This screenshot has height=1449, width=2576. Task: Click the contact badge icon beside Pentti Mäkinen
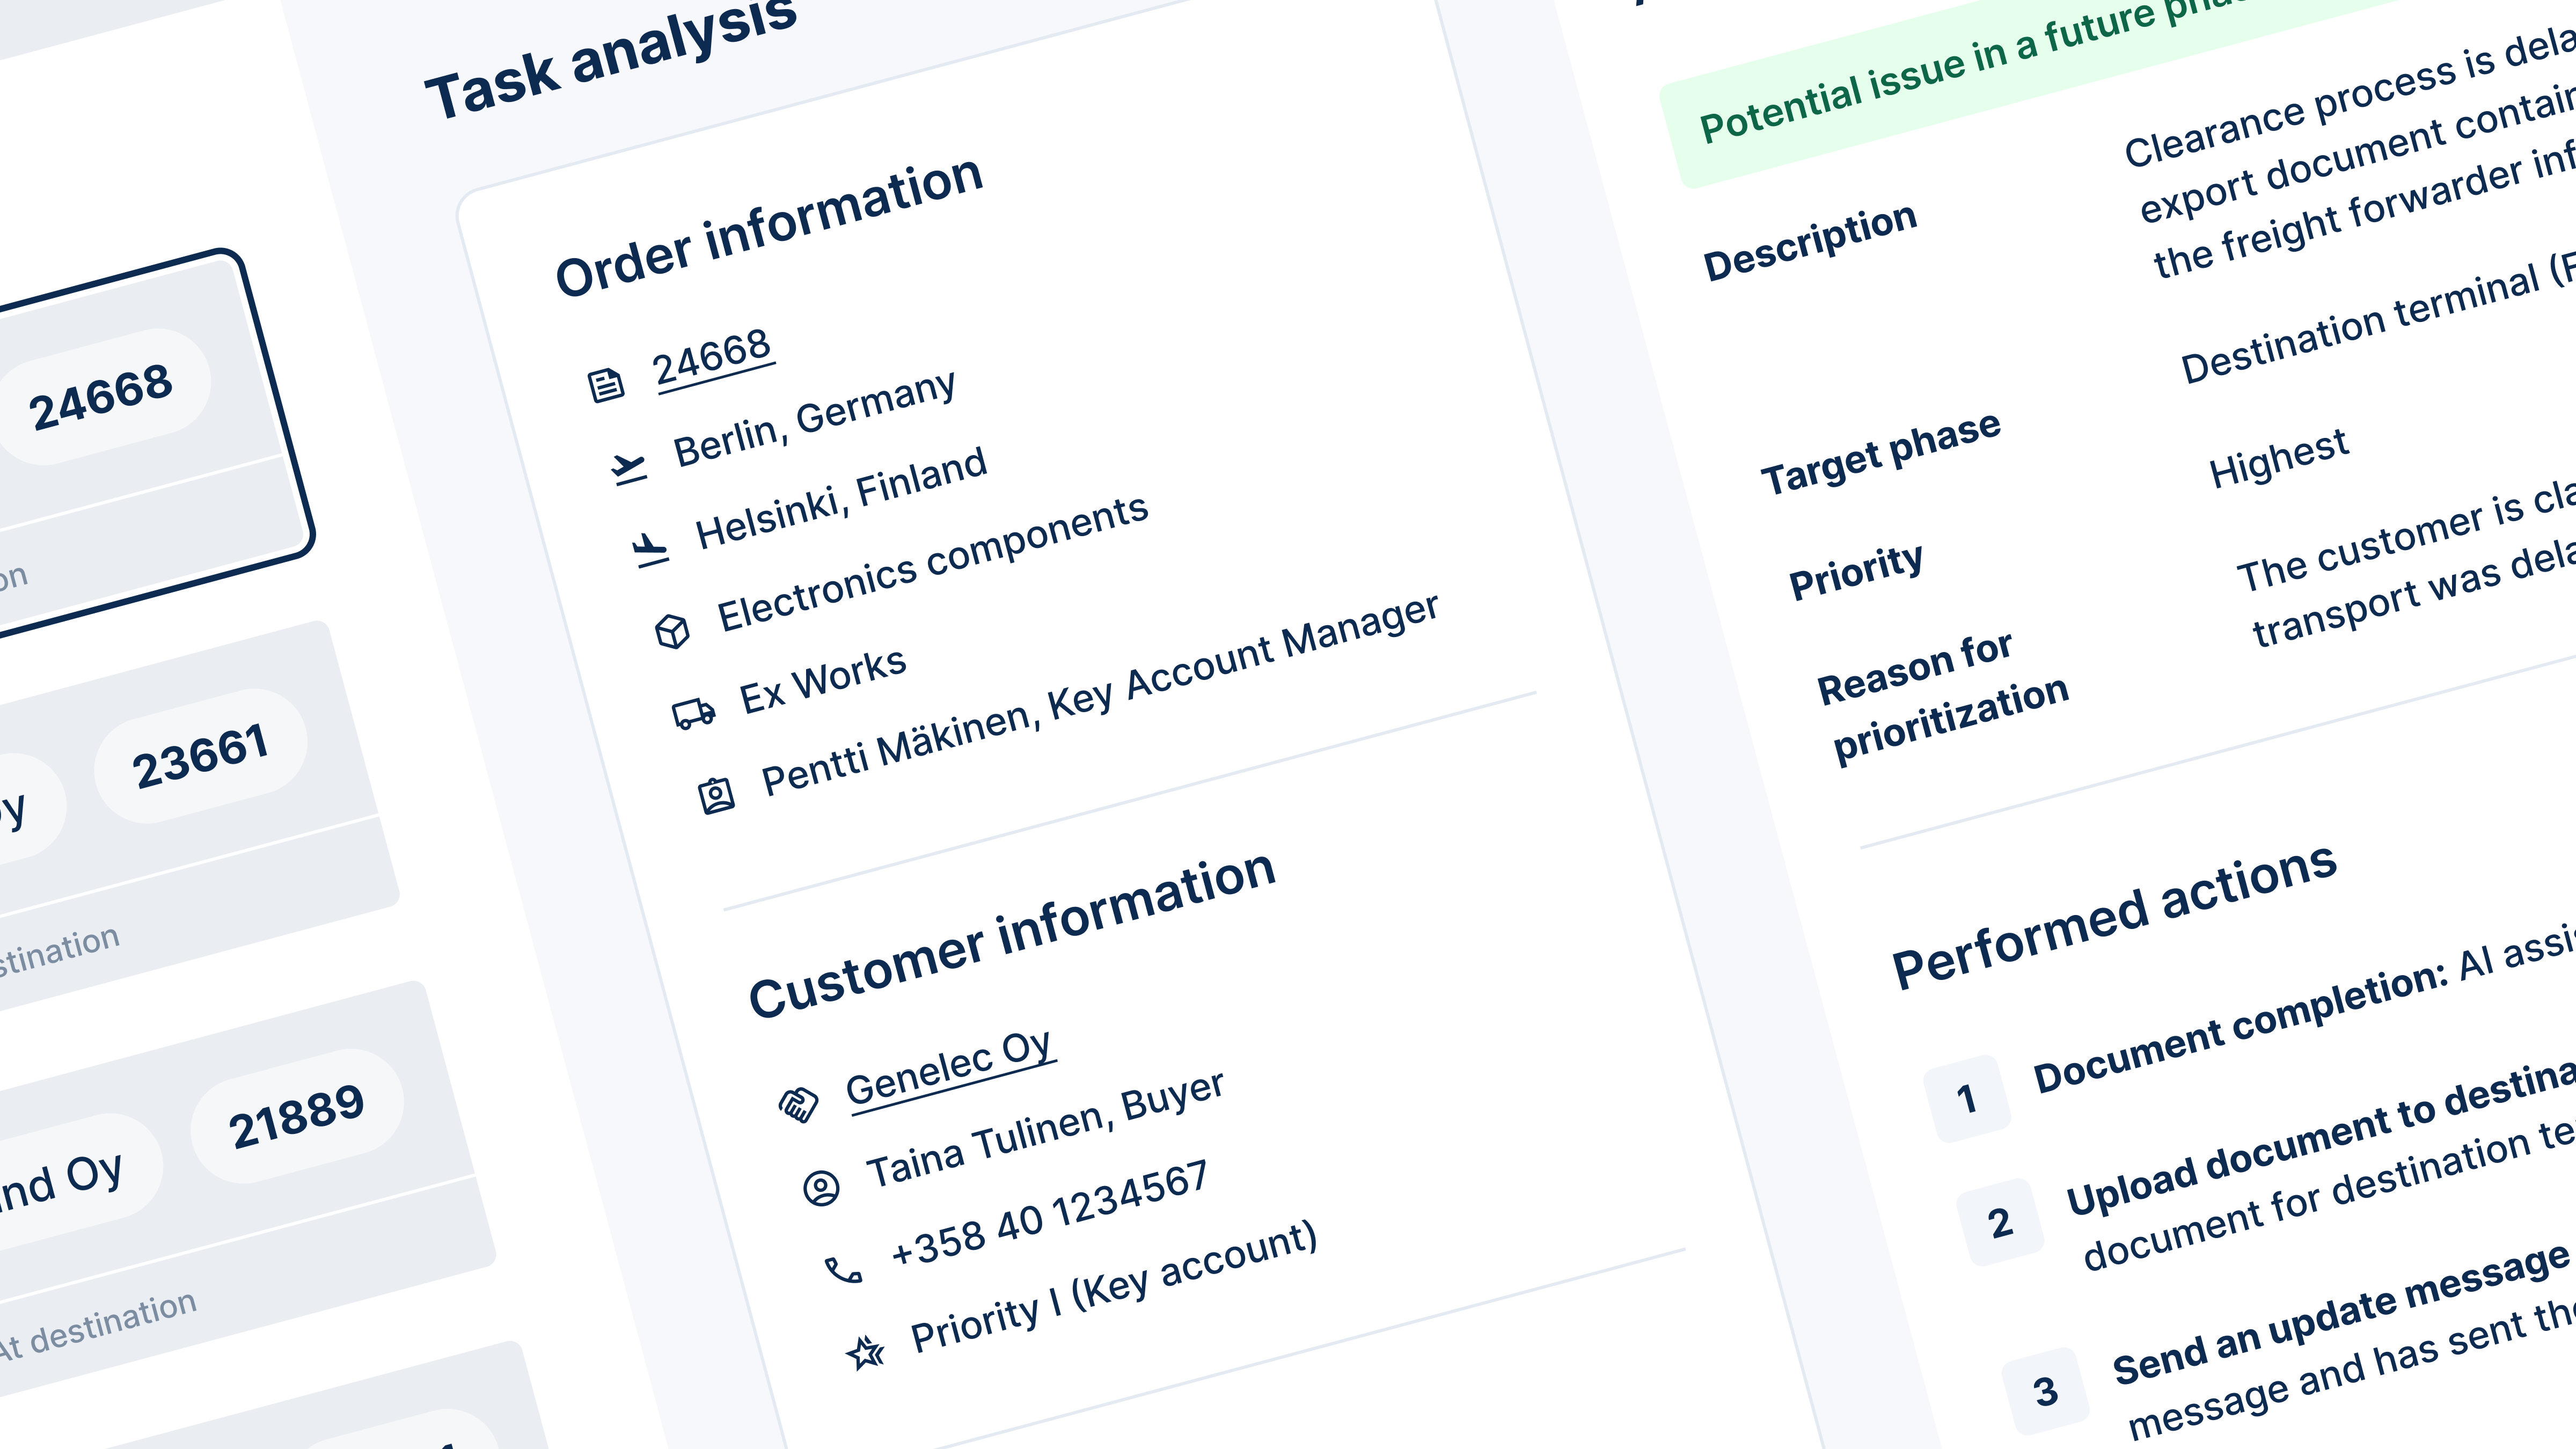[715, 796]
